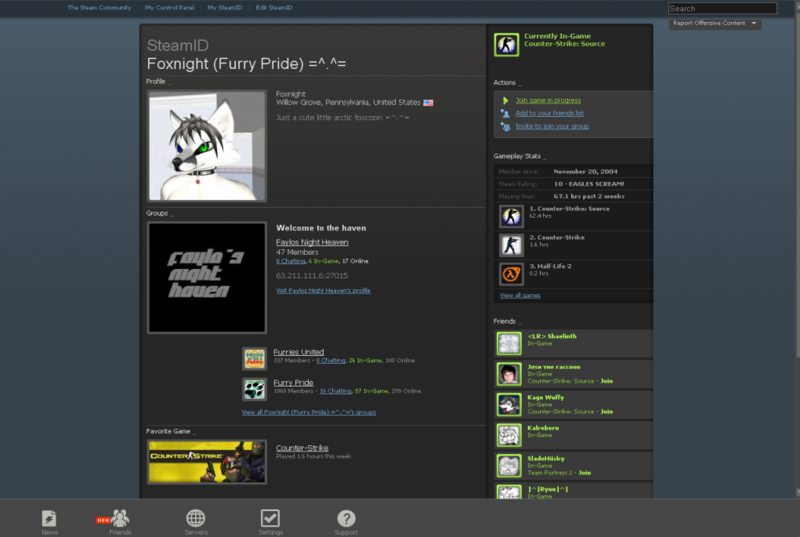Click Add to your friends list link
Screen dimensions: 800x537
549,113
